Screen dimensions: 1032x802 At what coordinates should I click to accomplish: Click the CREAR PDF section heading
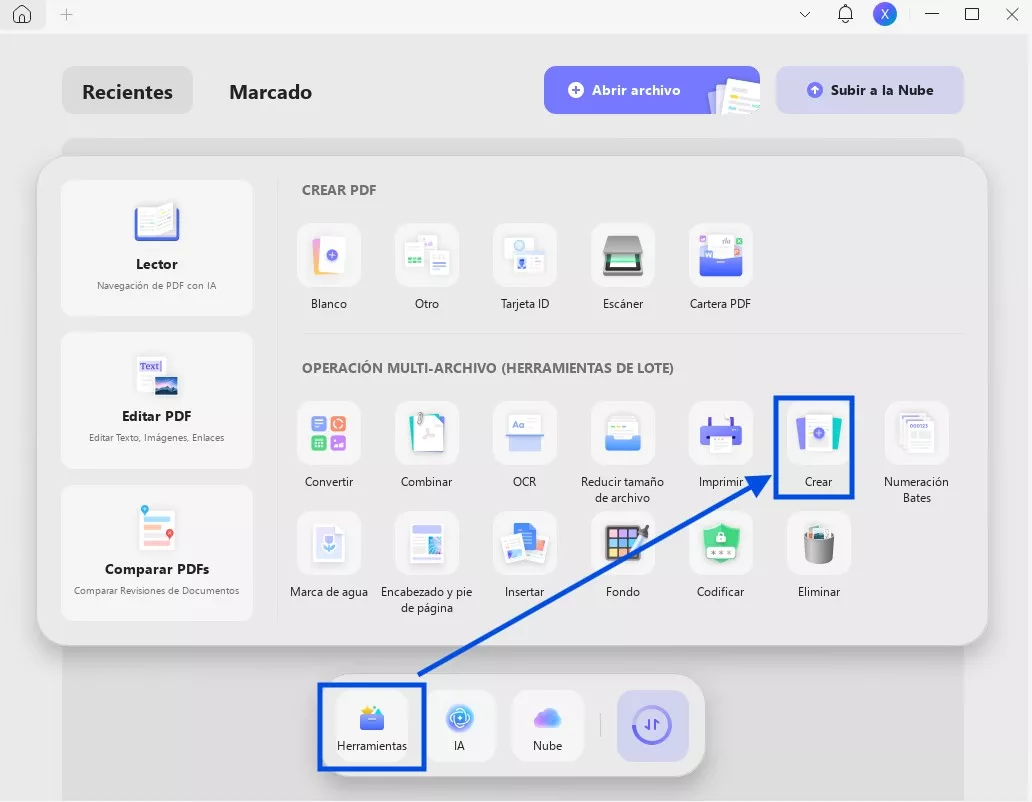339,190
